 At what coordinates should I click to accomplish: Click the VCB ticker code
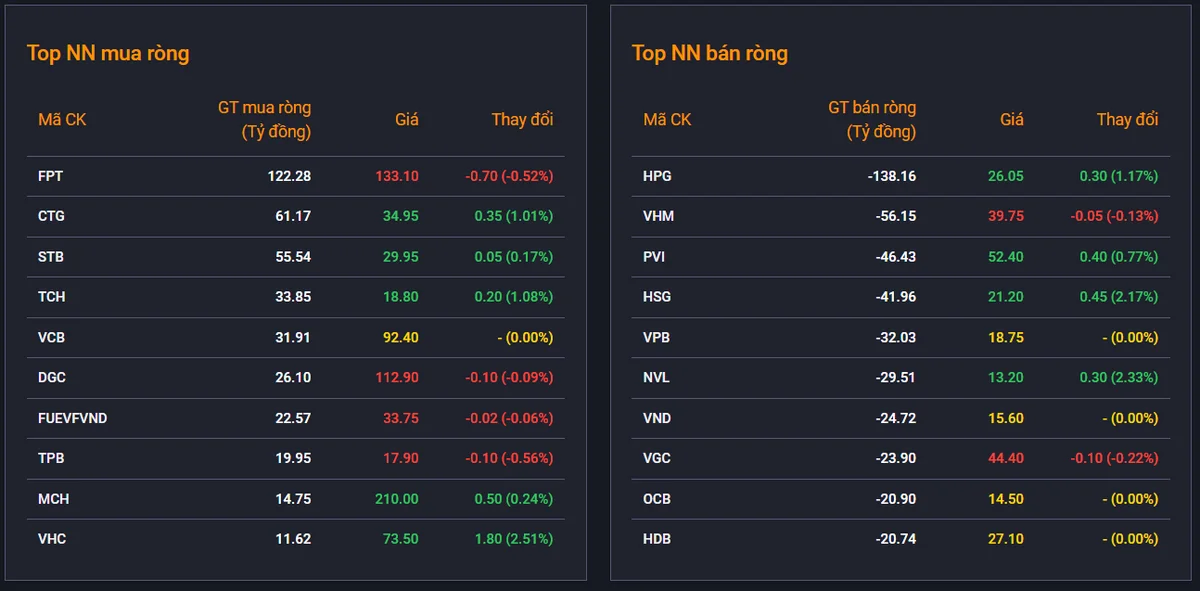[x=52, y=338]
